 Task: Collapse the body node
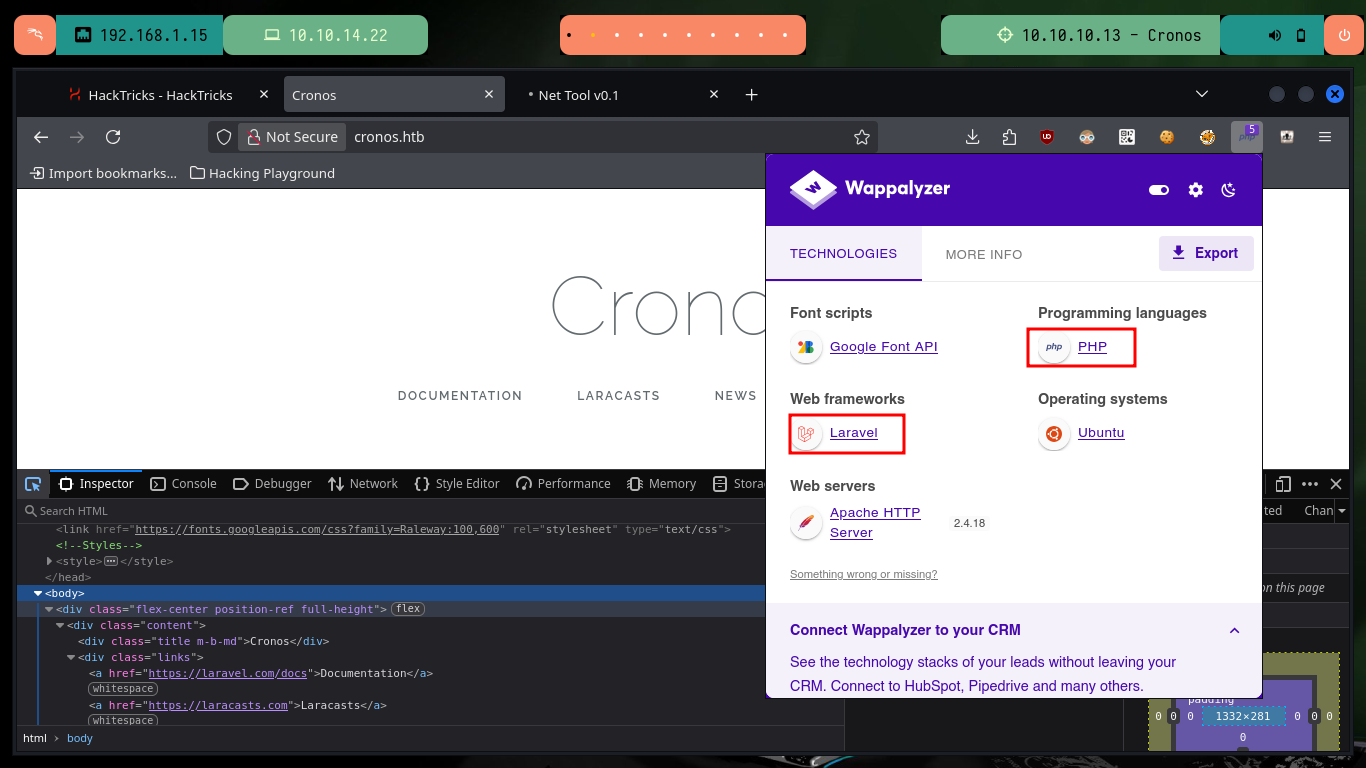[38, 594]
